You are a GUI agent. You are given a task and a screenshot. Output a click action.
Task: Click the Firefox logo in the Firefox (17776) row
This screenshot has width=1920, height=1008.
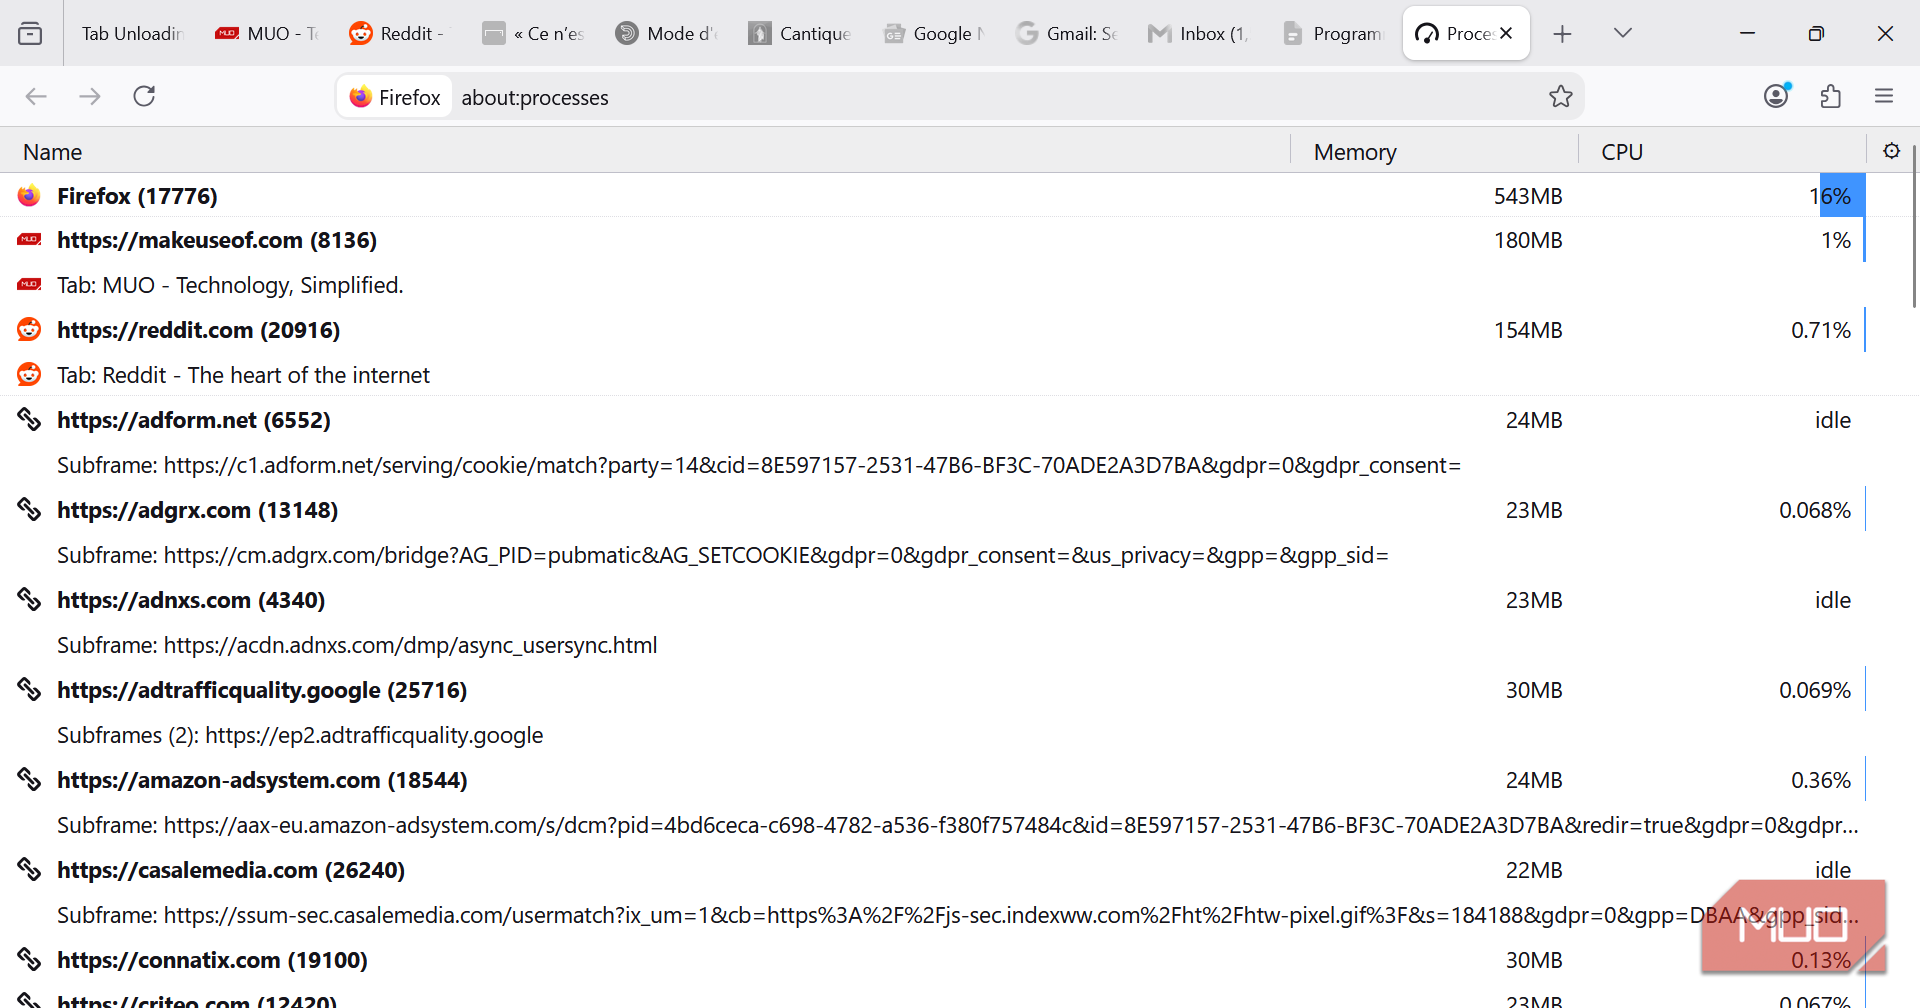[29, 195]
